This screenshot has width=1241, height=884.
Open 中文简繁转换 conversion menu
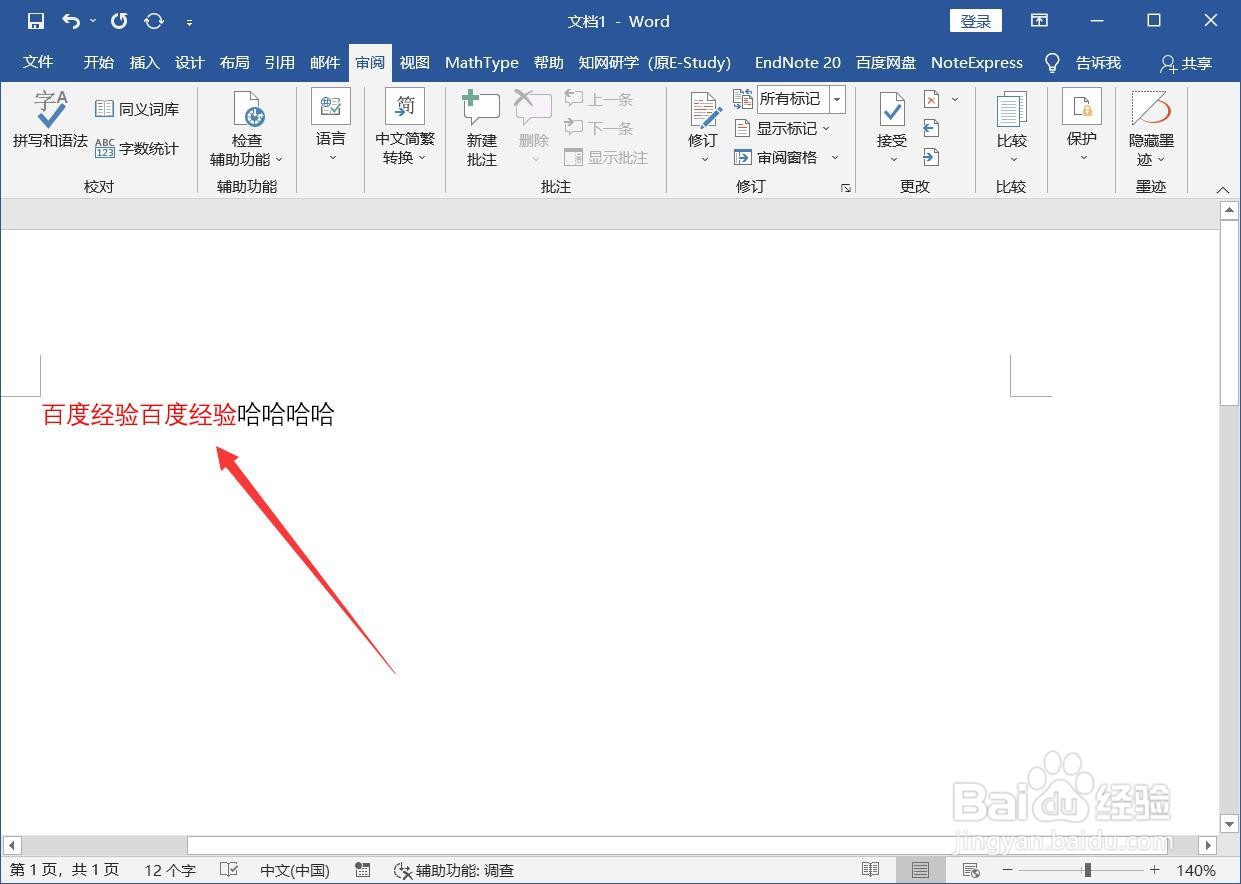[x=405, y=126]
